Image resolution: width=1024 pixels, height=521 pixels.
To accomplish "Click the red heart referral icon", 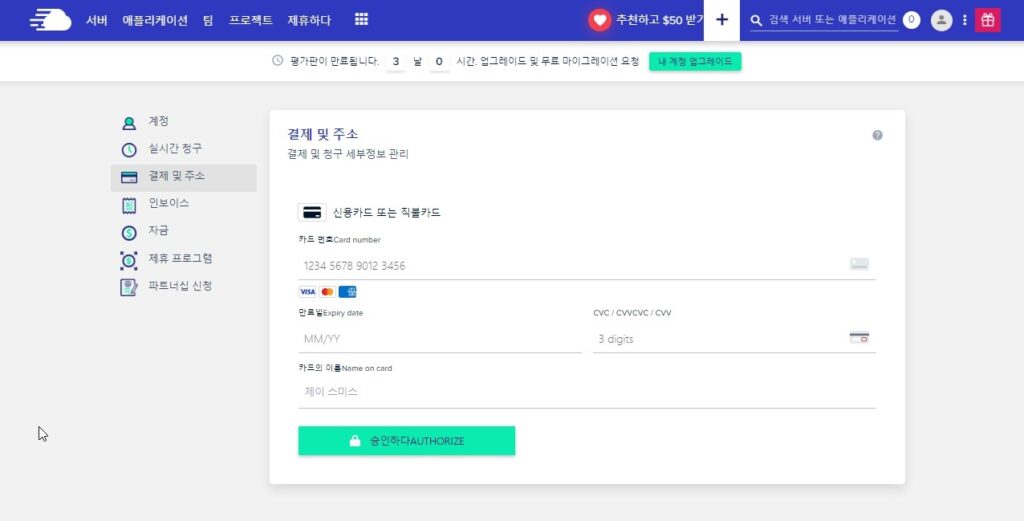I will (599, 20).
